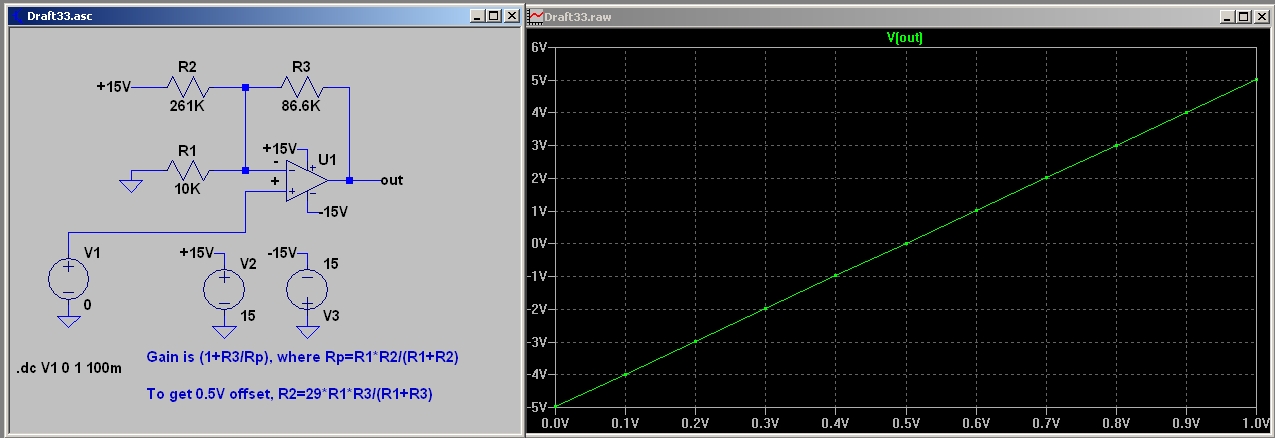Click the ground symbol beneath V1
This screenshot has height=438, width=1275.
[x=68, y=322]
